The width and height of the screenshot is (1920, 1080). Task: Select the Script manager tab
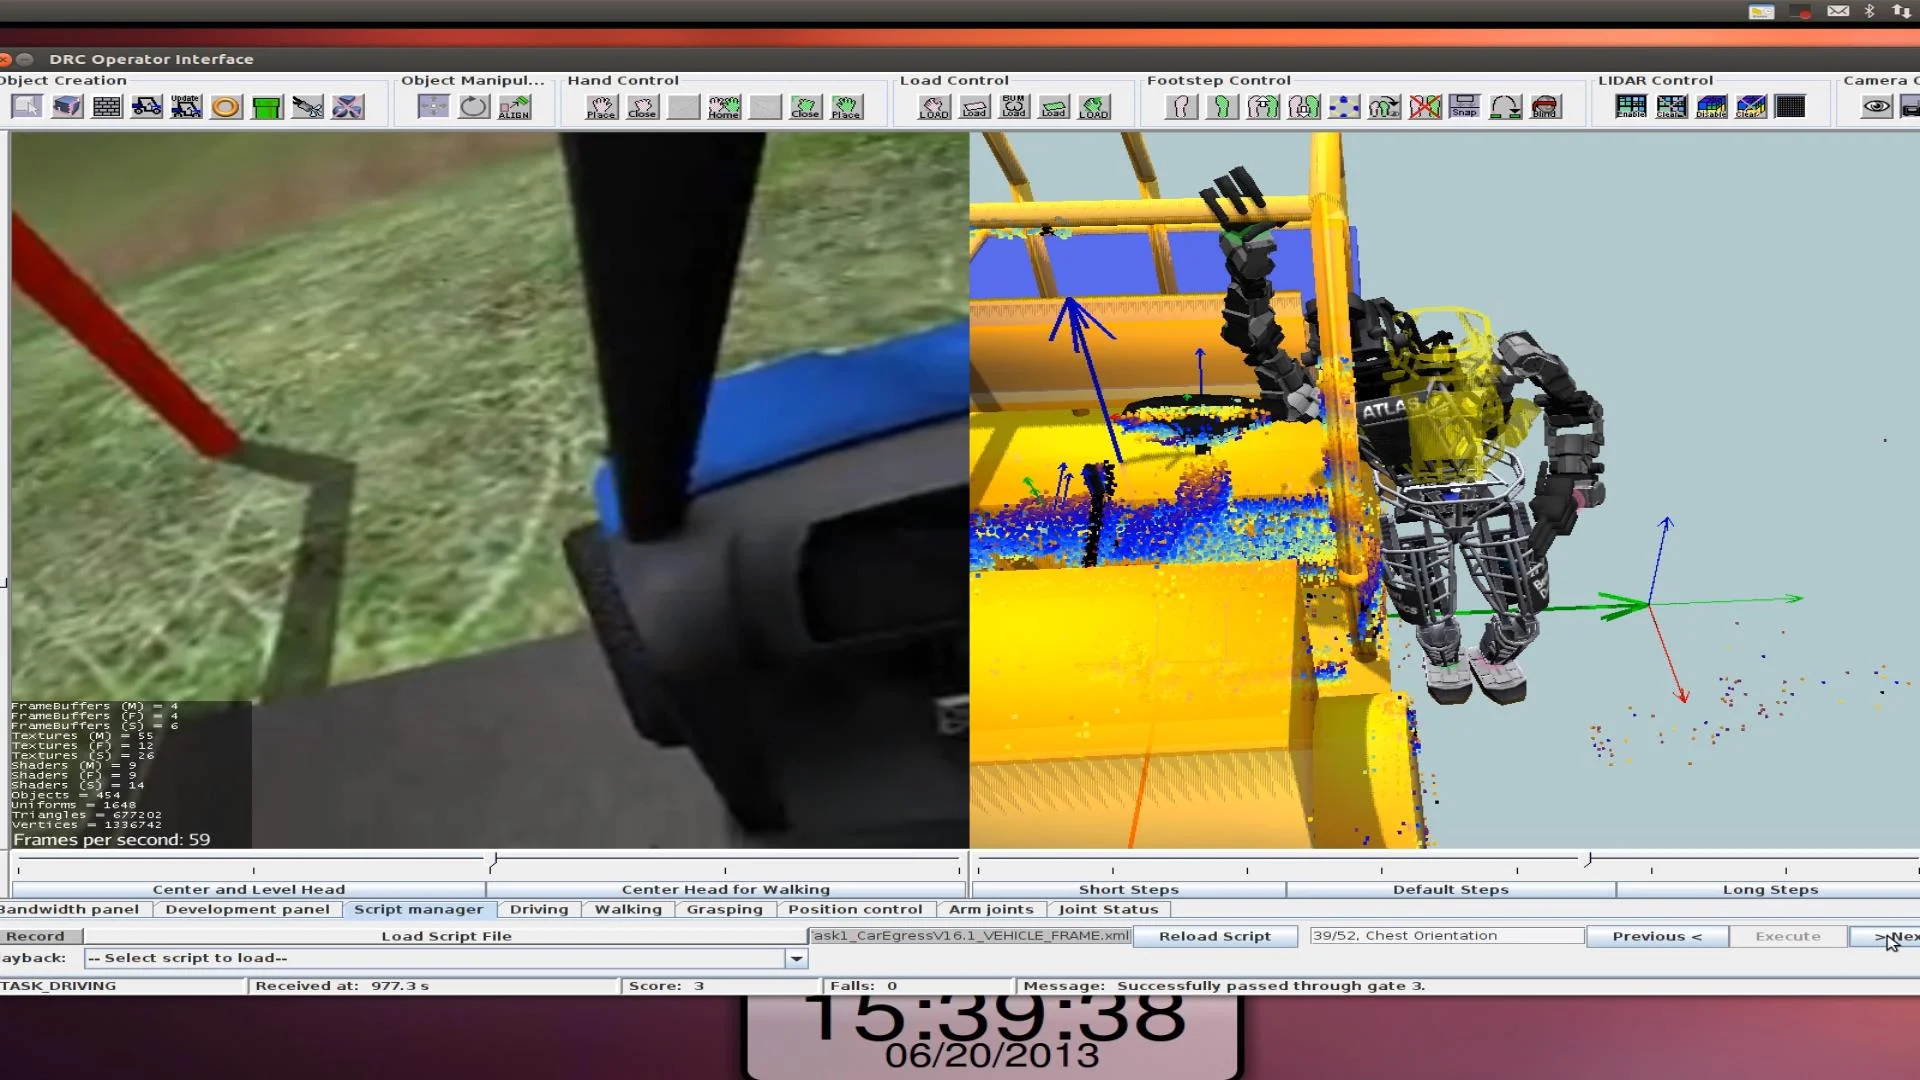point(419,909)
